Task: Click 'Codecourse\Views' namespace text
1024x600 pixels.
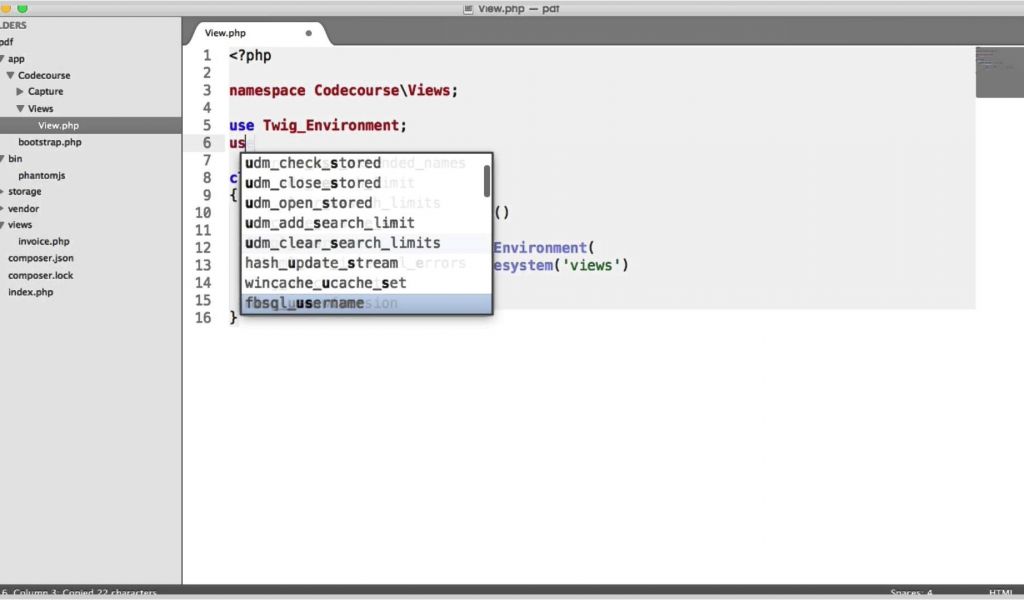Action: pos(382,91)
